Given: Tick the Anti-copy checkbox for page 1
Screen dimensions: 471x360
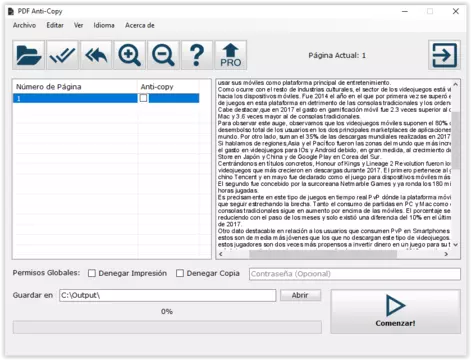Looking at the screenshot, I should click(143, 98).
